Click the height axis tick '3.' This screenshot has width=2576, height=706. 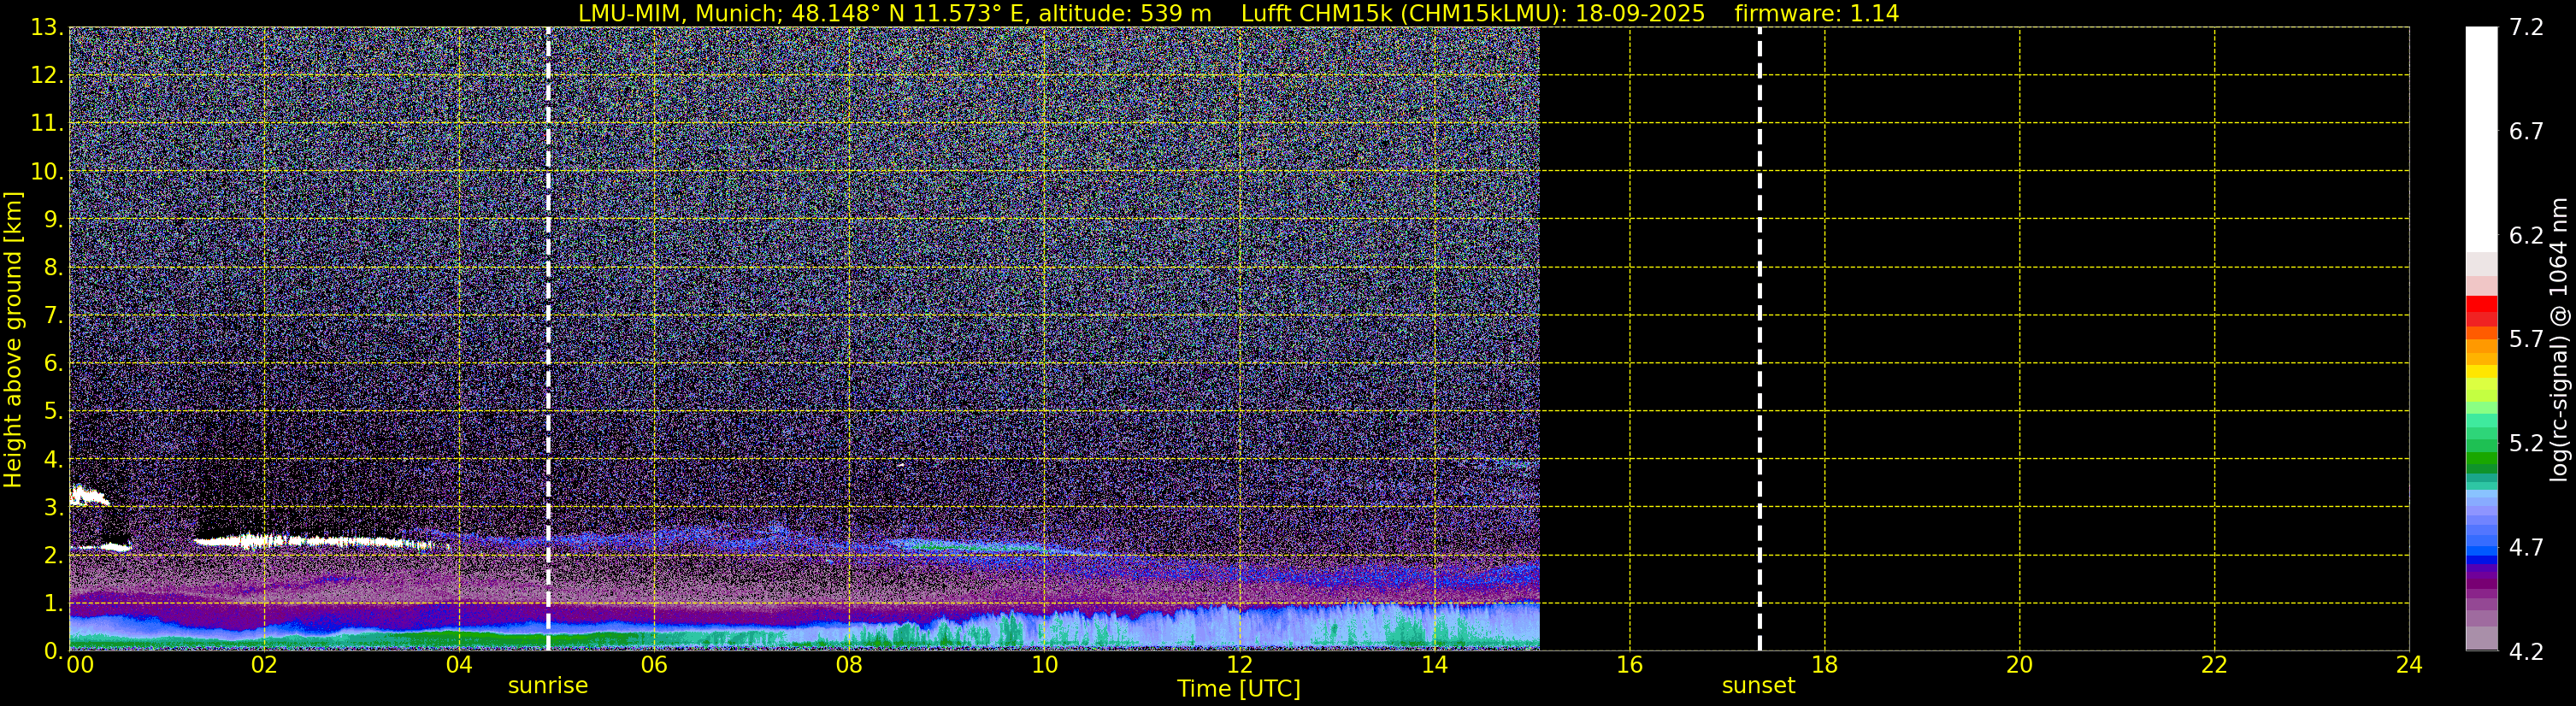pos(53,508)
